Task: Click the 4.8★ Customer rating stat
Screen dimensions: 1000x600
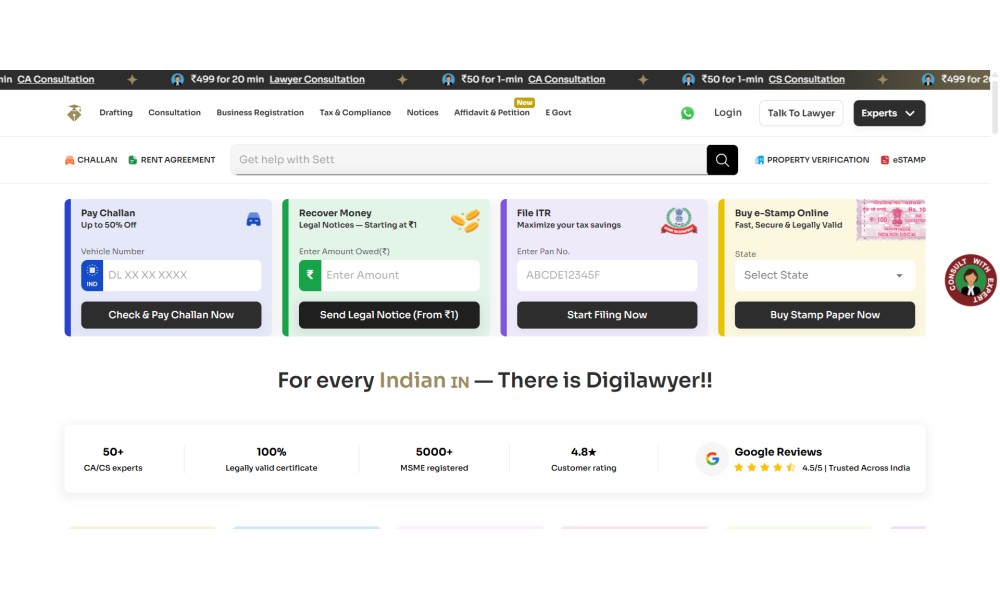Action: pyautogui.click(x=584, y=459)
